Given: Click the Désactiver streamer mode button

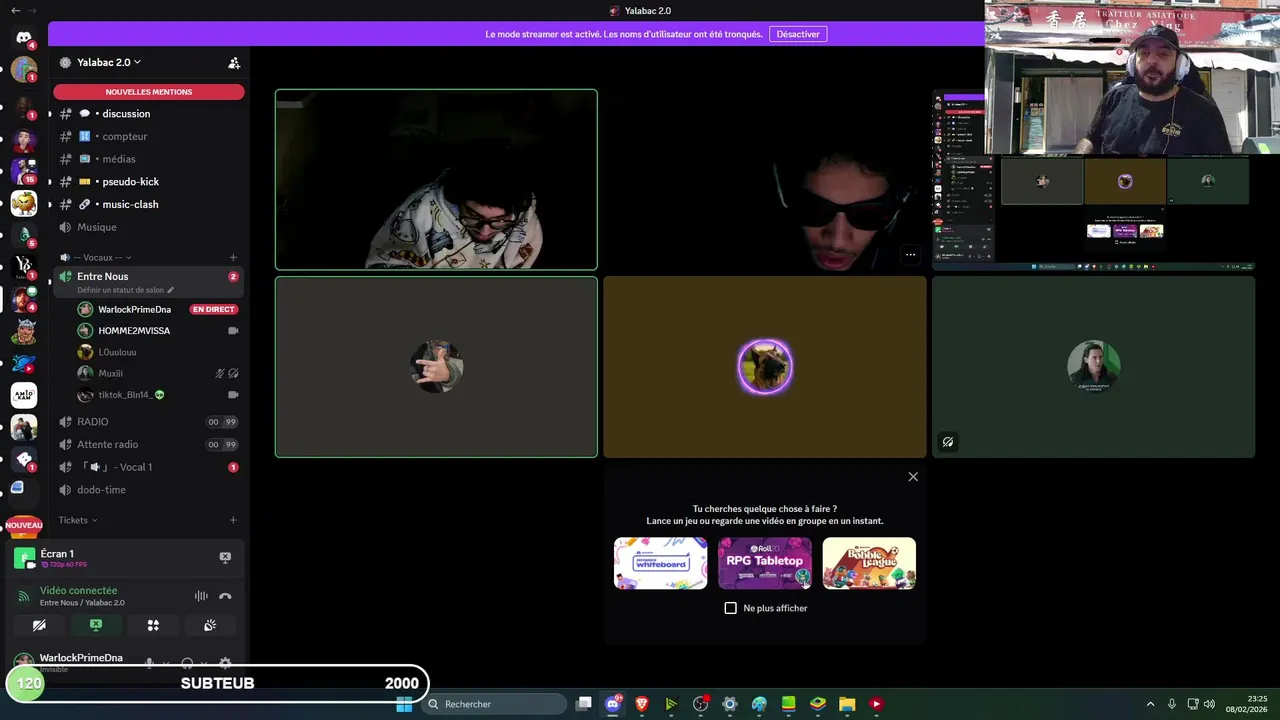Looking at the screenshot, I should pos(798,34).
